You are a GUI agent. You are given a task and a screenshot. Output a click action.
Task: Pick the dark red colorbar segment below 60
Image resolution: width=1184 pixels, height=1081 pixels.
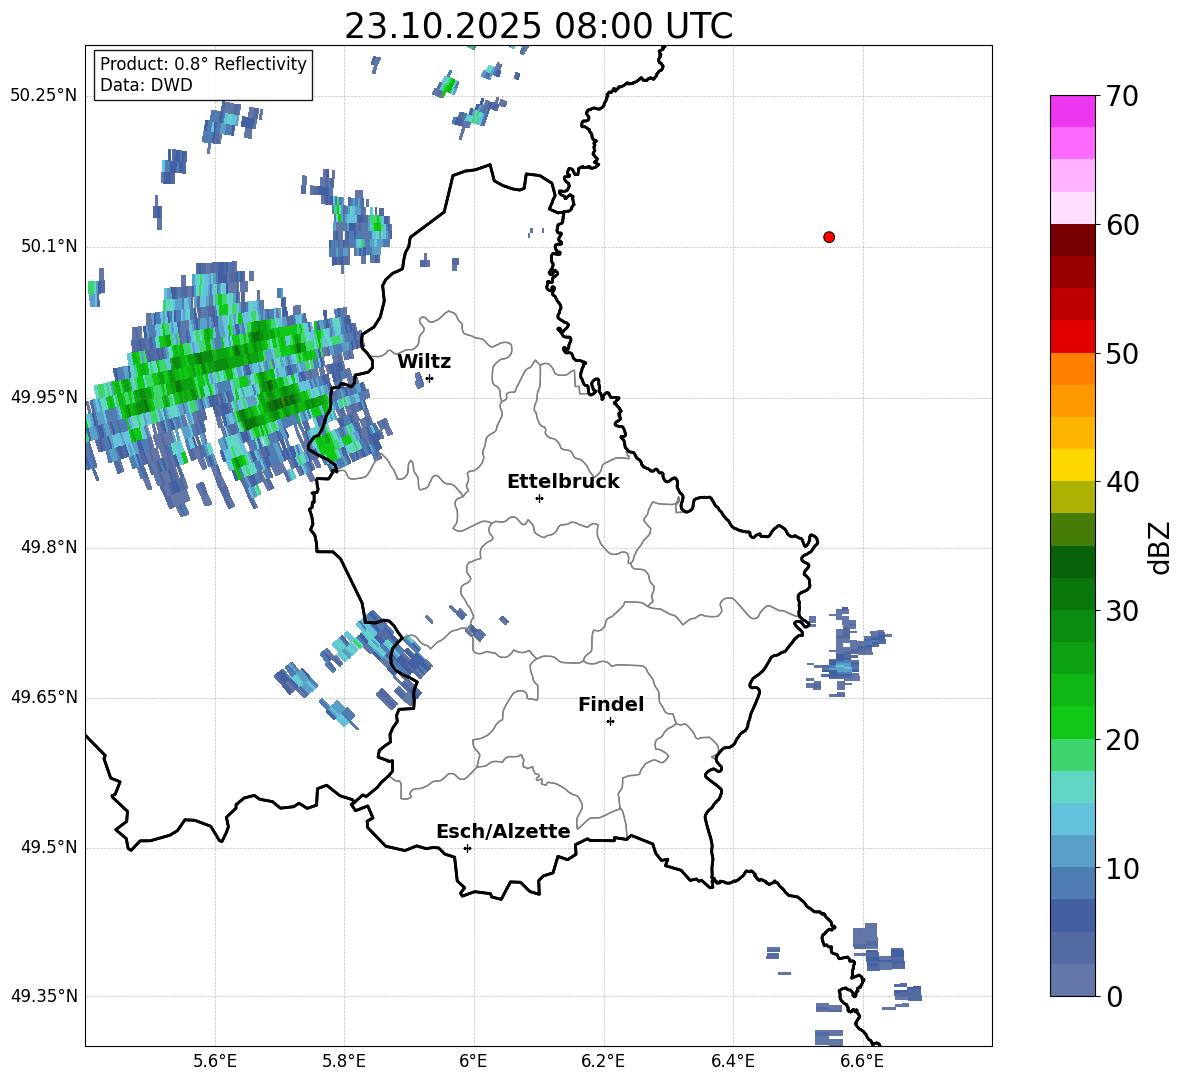[1072, 241]
